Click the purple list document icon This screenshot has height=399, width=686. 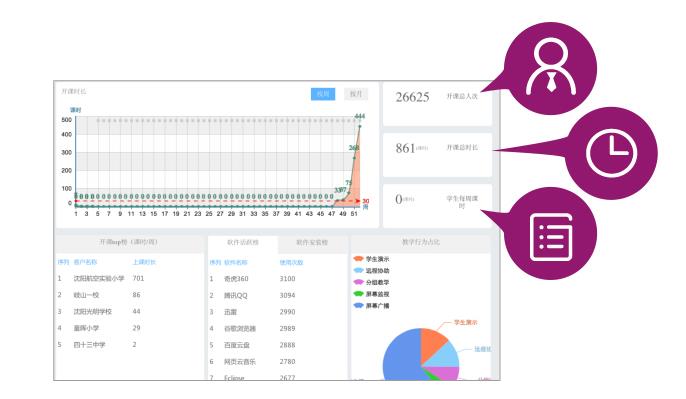click(551, 237)
